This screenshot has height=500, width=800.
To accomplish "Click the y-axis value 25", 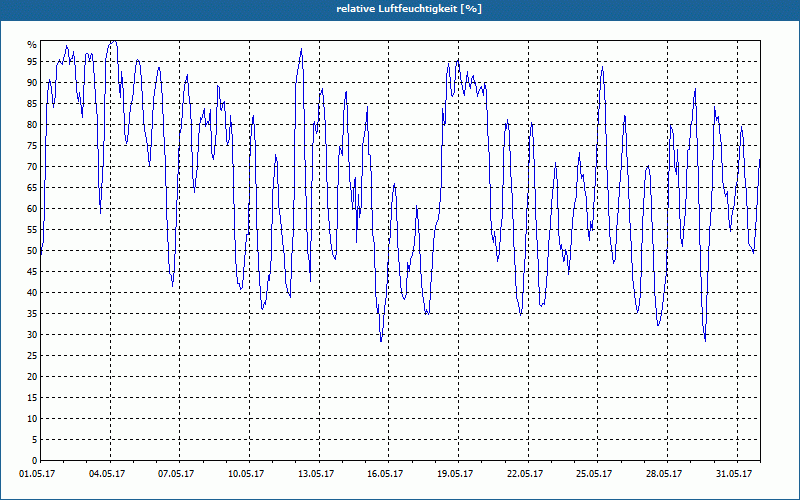I will click(x=32, y=356).
